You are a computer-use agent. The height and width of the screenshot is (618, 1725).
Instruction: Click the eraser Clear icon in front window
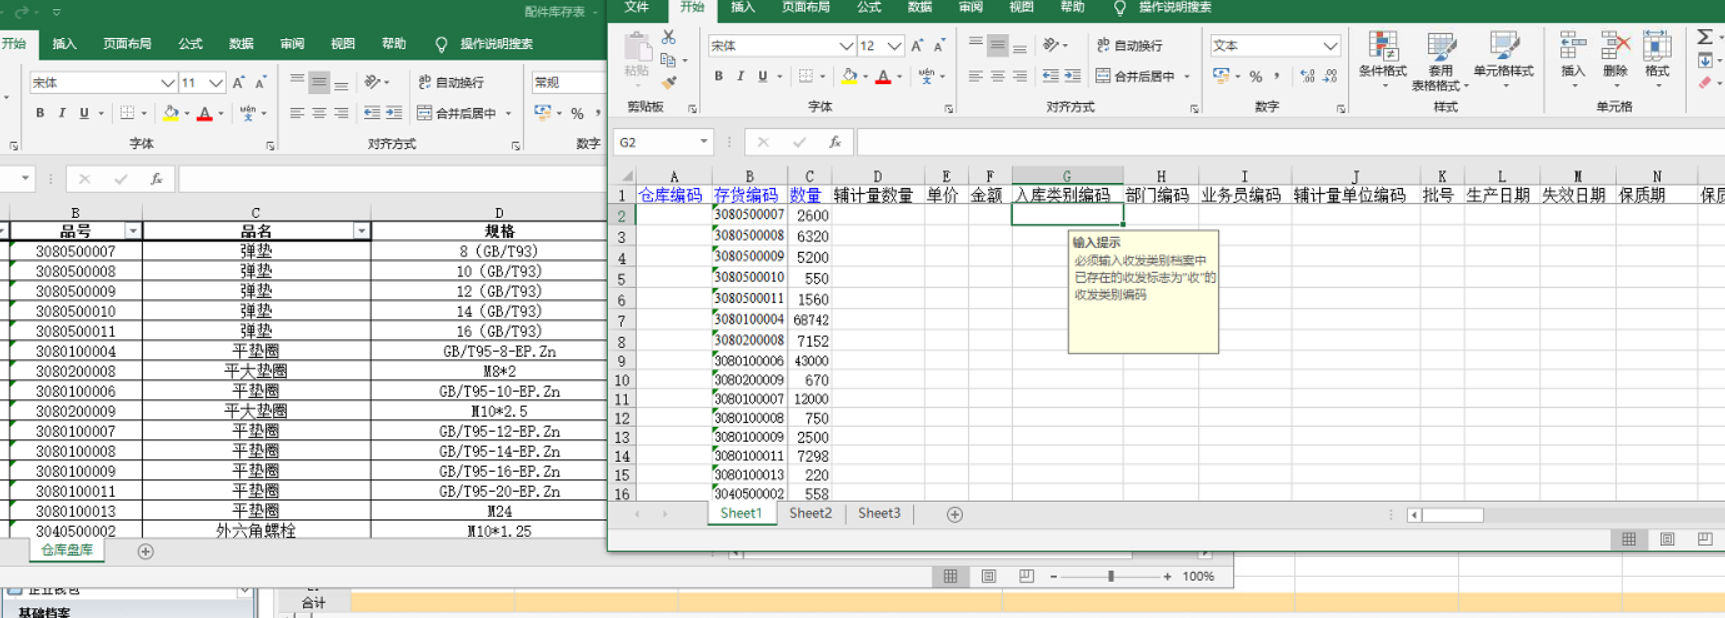click(x=1705, y=82)
